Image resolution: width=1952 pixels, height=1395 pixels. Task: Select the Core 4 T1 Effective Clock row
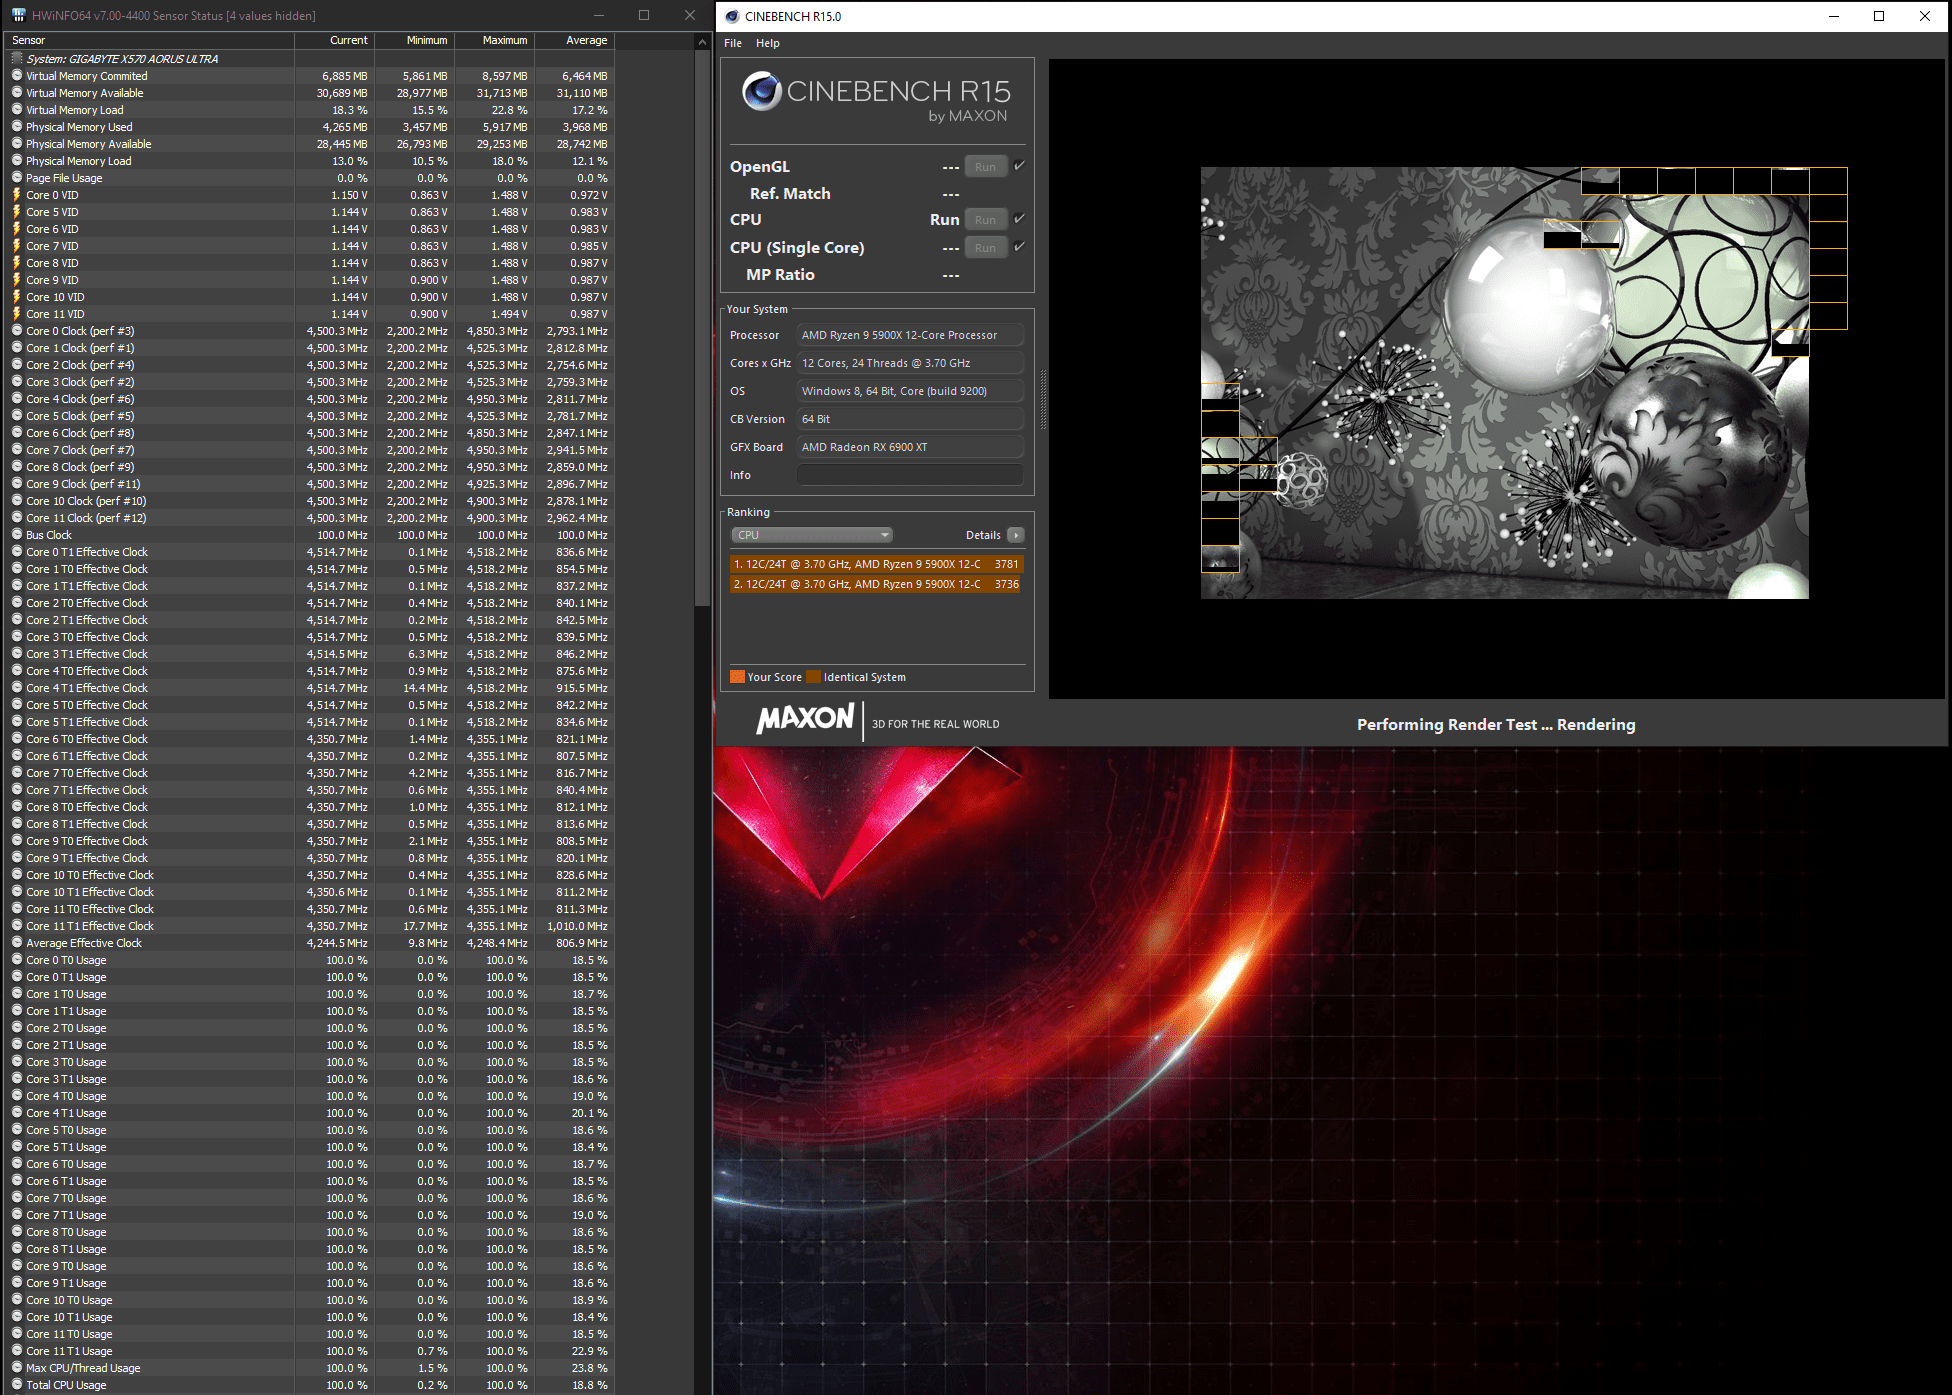click(x=309, y=688)
